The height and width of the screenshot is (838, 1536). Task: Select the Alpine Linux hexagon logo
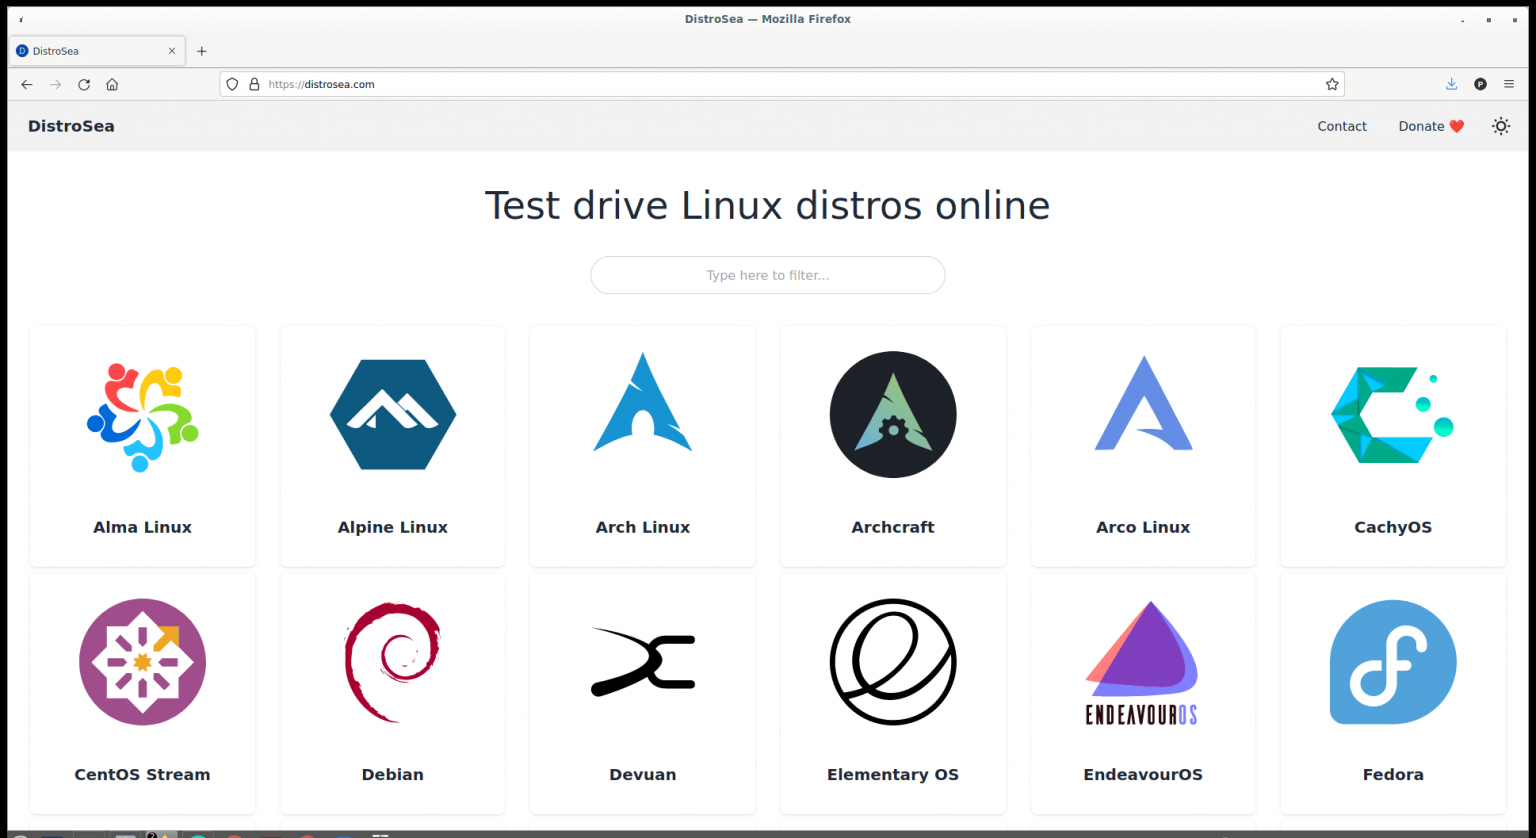[x=393, y=414]
